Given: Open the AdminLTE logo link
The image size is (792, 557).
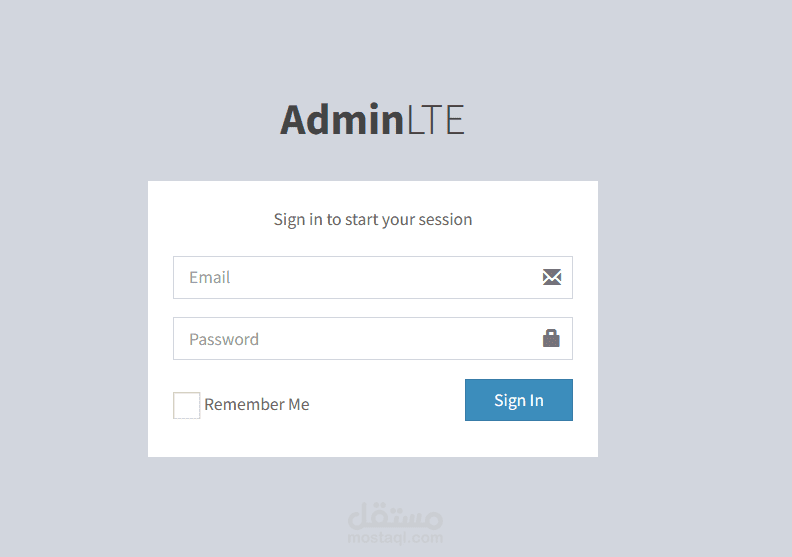Looking at the screenshot, I should 372,120.
